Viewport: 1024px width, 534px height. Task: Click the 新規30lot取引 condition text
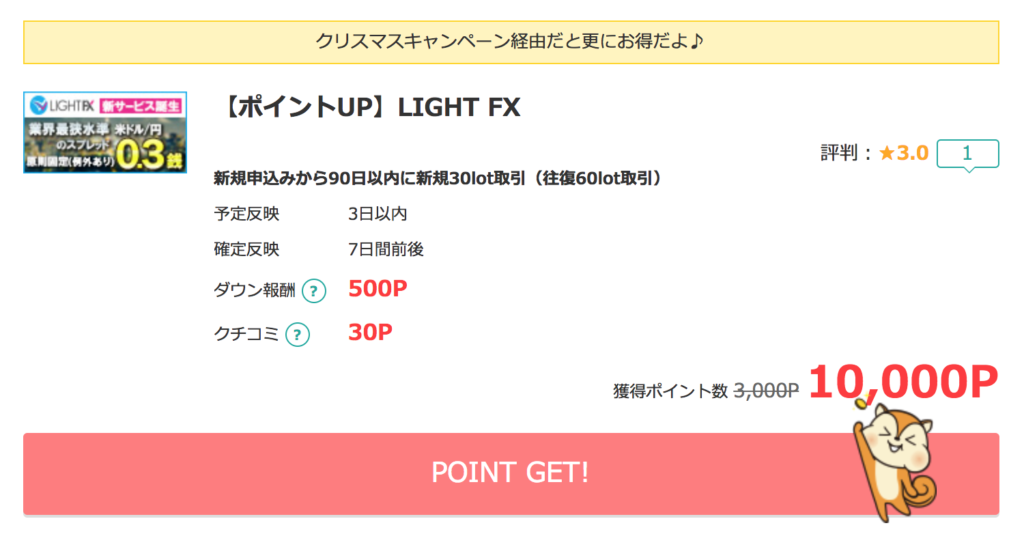tap(438, 178)
